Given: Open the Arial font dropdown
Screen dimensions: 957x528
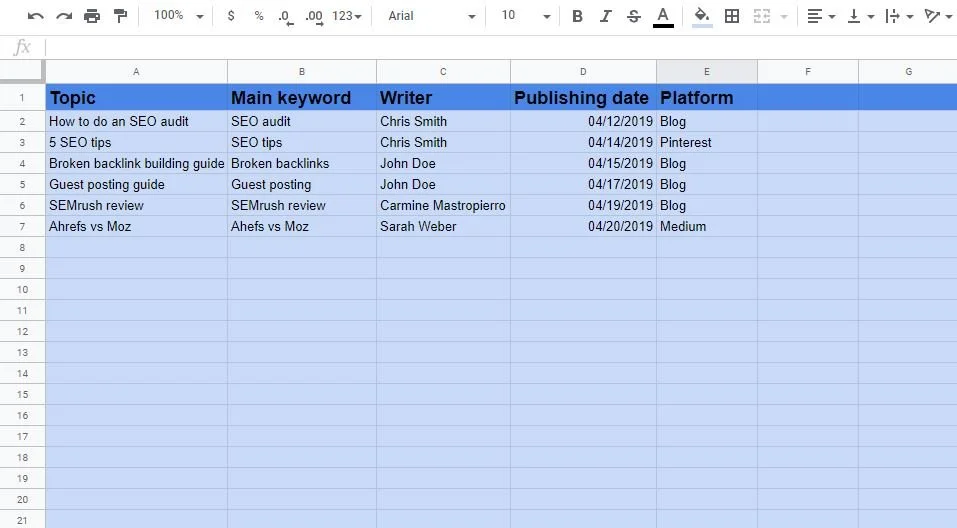Looking at the screenshot, I should [x=432, y=16].
